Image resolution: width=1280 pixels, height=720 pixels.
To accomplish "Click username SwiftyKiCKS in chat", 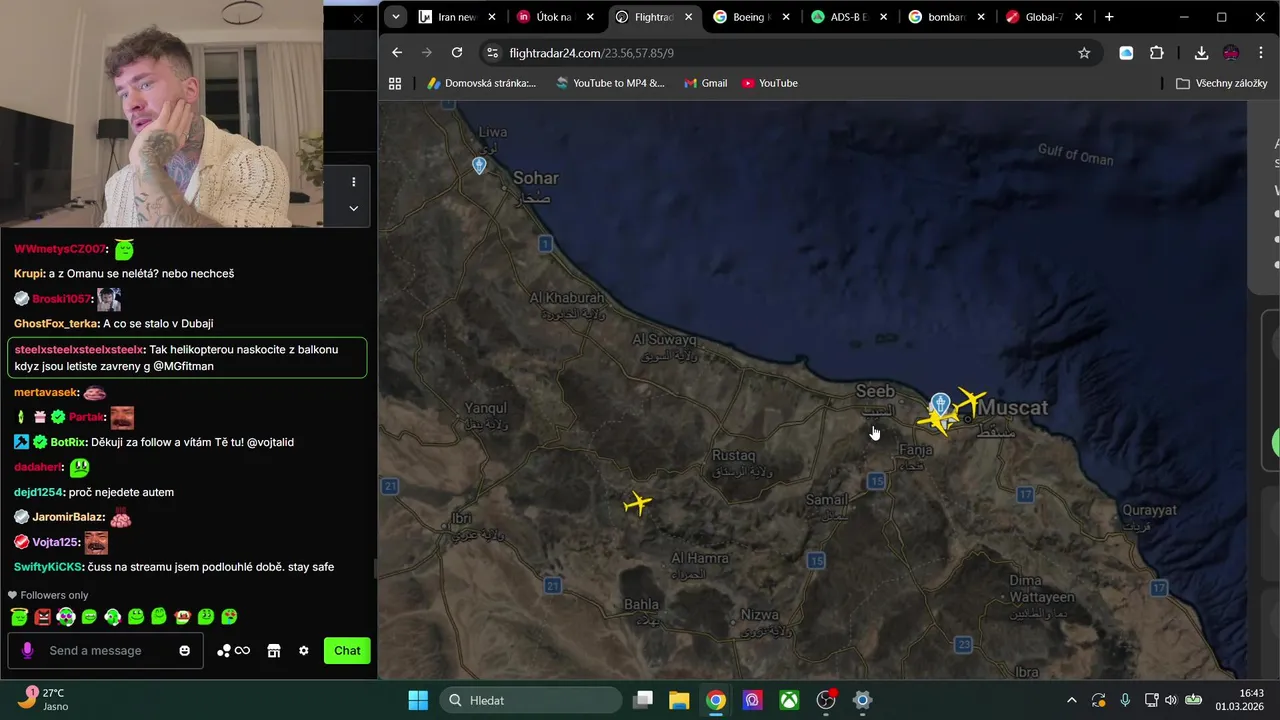I will click(47, 567).
